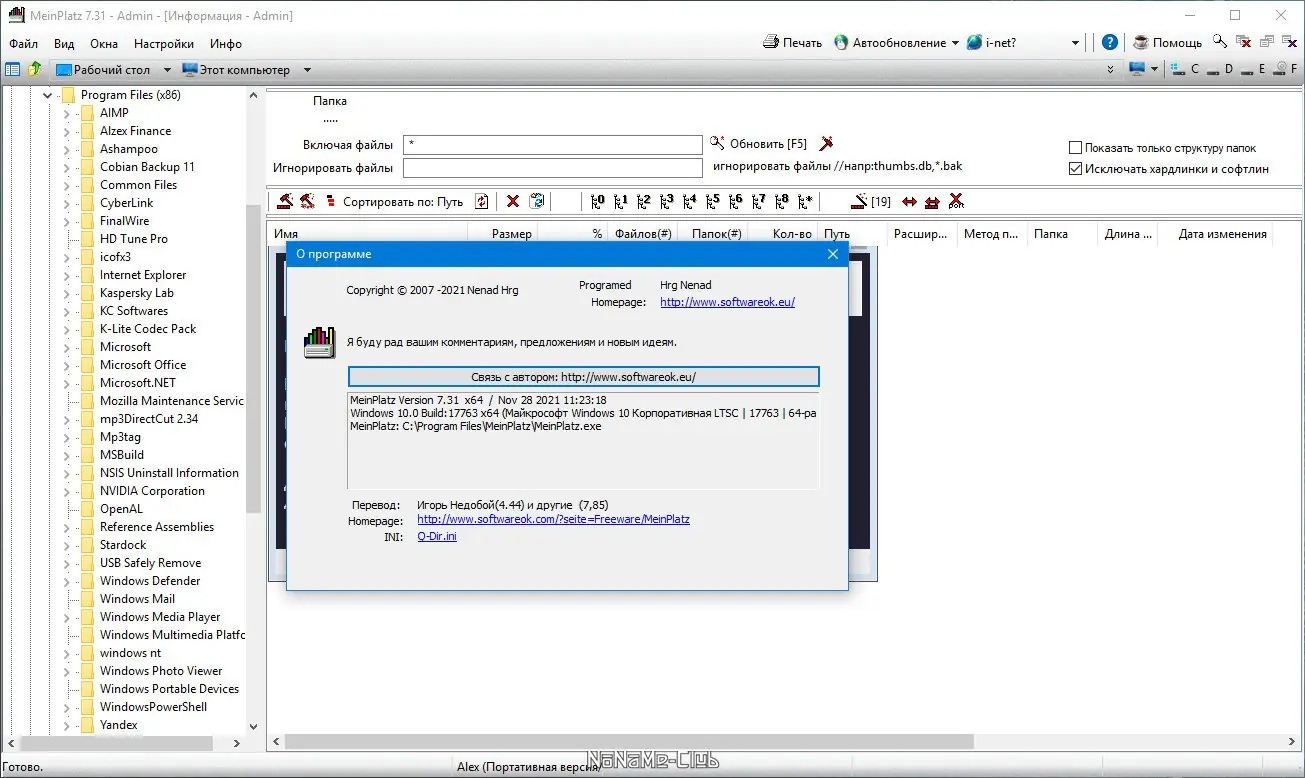This screenshot has height=778, width=1305.
Task: Enable 'Показать только структуру папок' checkbox
Action: [1076, 148]
